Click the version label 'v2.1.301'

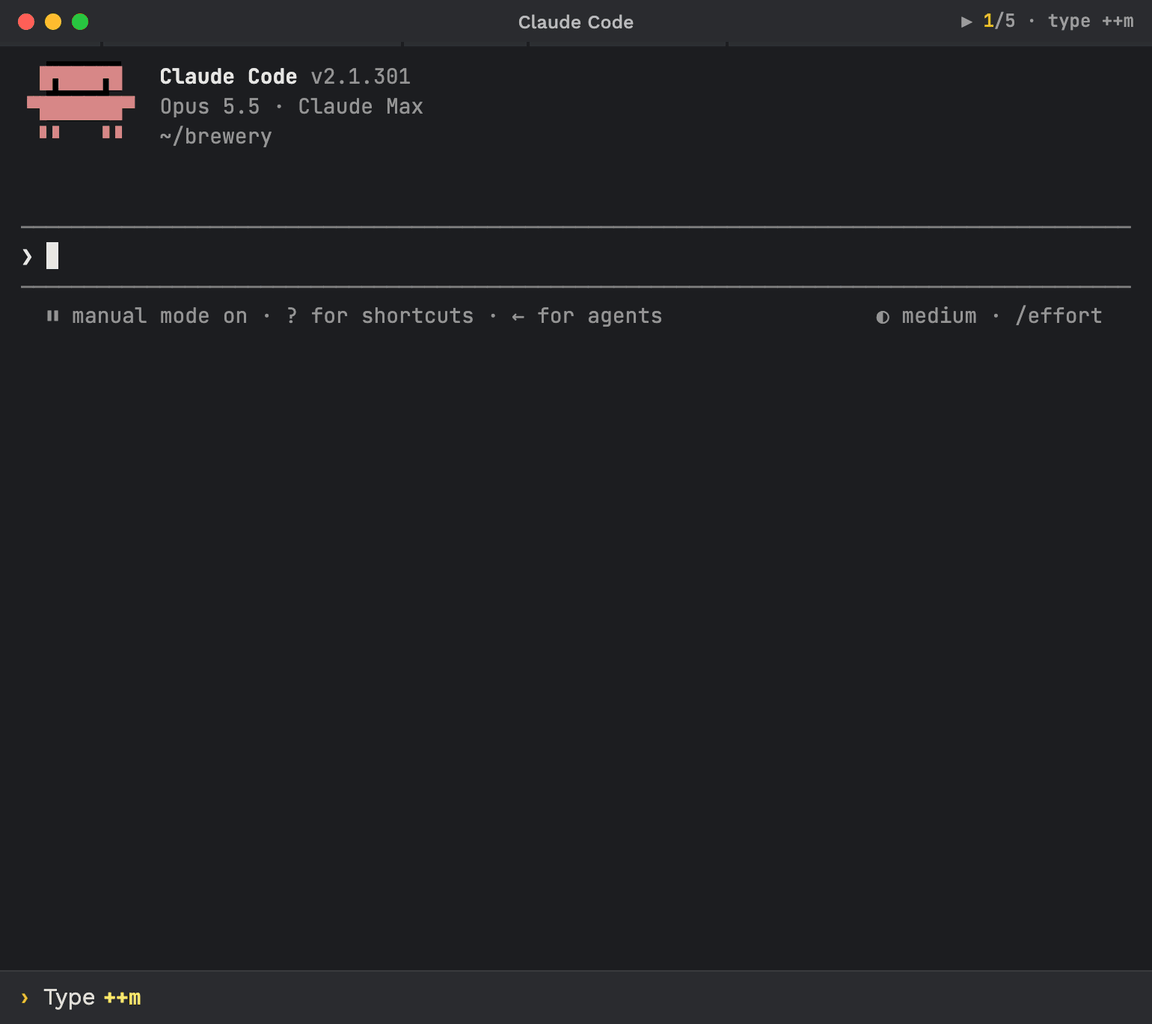tap(360, 76)
